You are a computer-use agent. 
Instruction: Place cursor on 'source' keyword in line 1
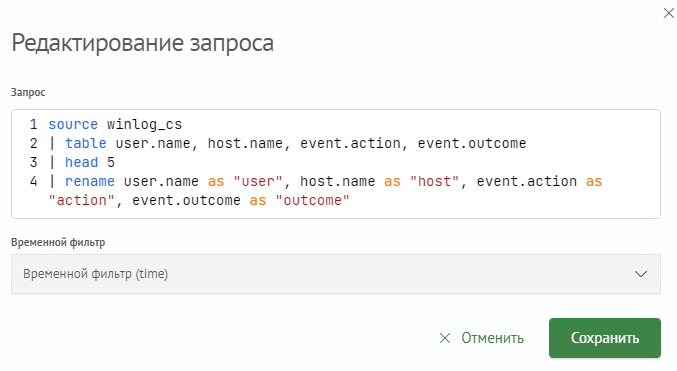click(x=73, y=124)
